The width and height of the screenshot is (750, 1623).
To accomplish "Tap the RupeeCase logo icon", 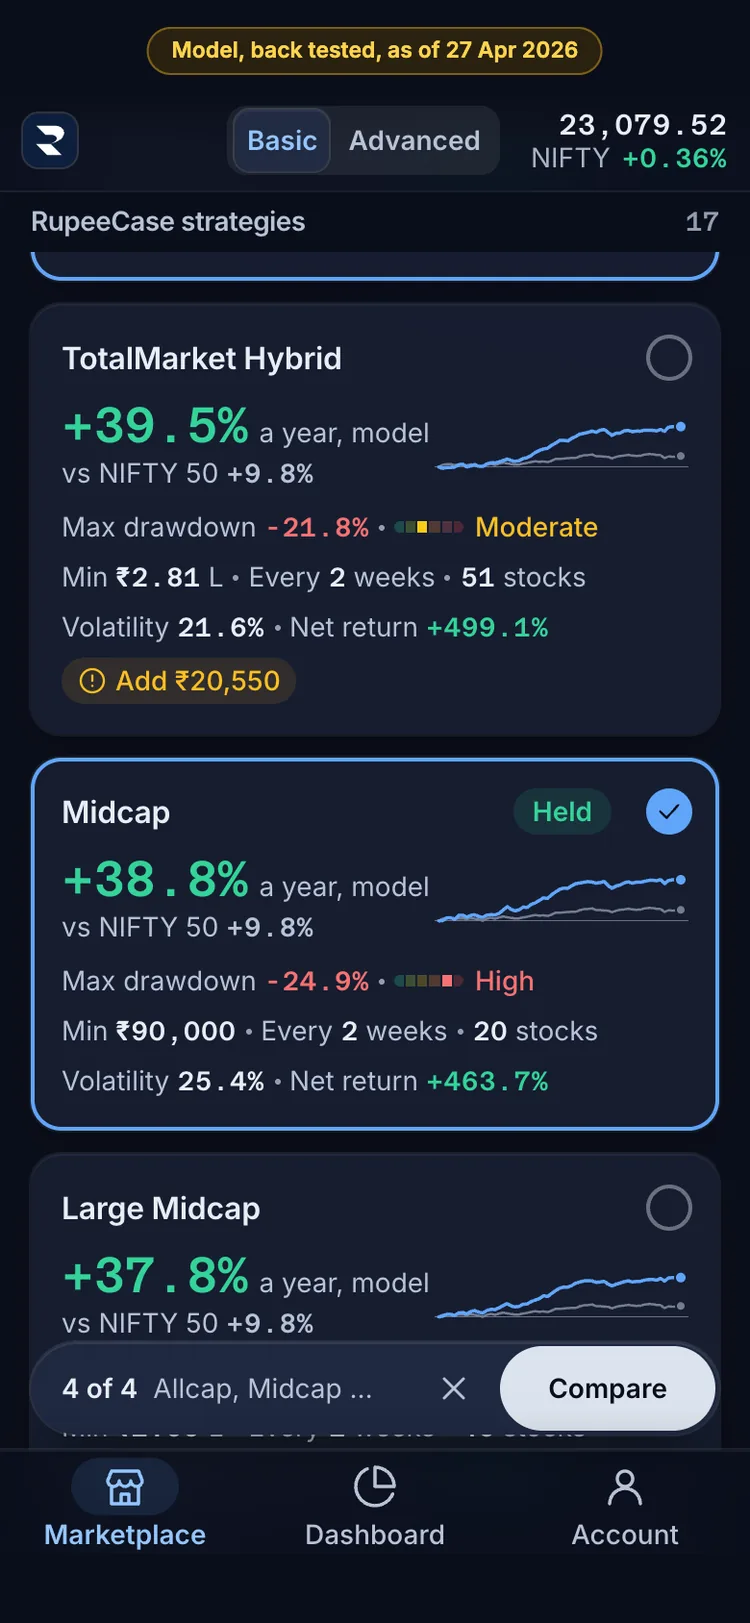I will 50,140.
